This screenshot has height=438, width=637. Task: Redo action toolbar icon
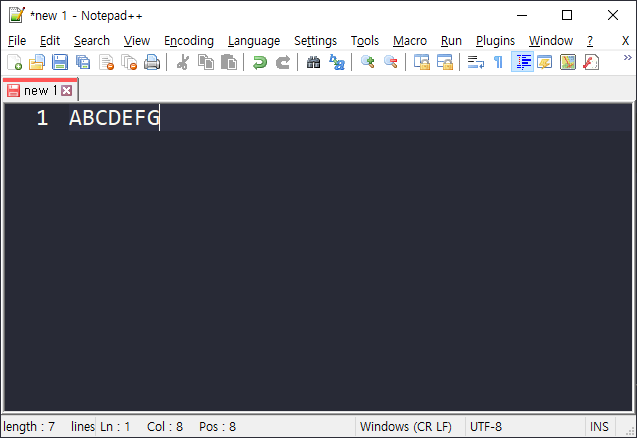pyautogui.click(x=283, y=63)
